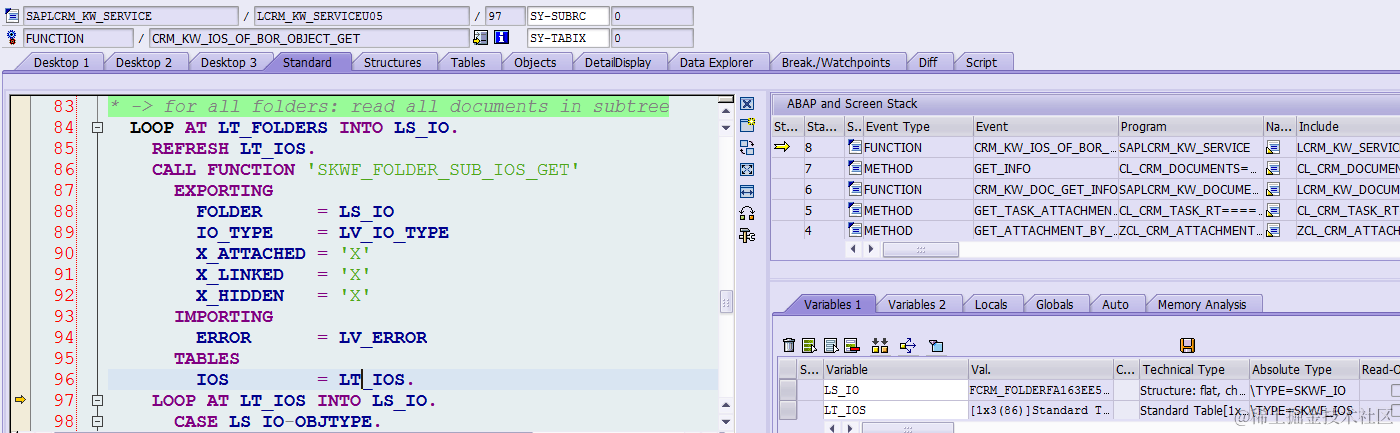Click the Technical Type column header
The width and height of the screenshot is (1400, 433).
click(1194, 369)
